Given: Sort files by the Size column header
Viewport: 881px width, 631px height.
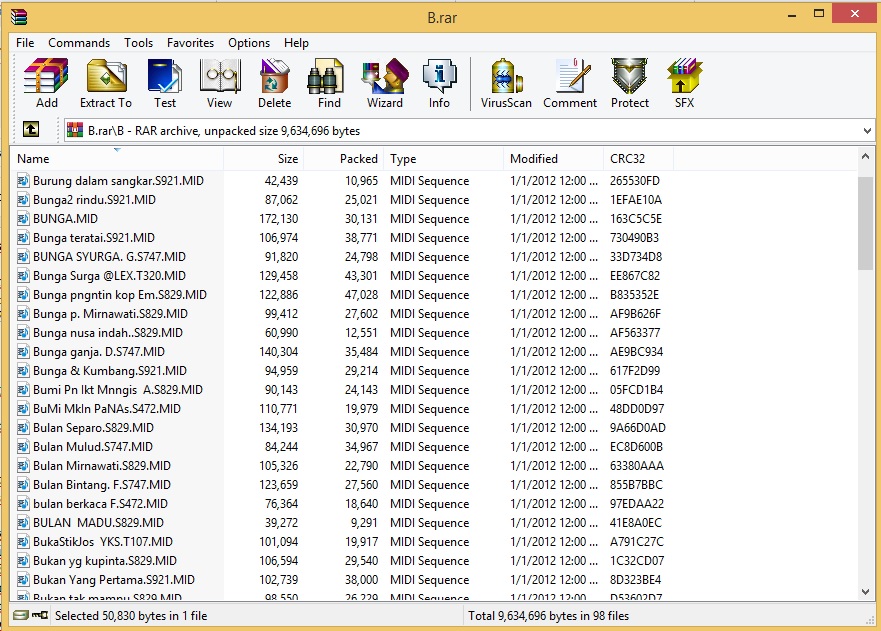Looking at the screenshot, I should click(264, 158).
